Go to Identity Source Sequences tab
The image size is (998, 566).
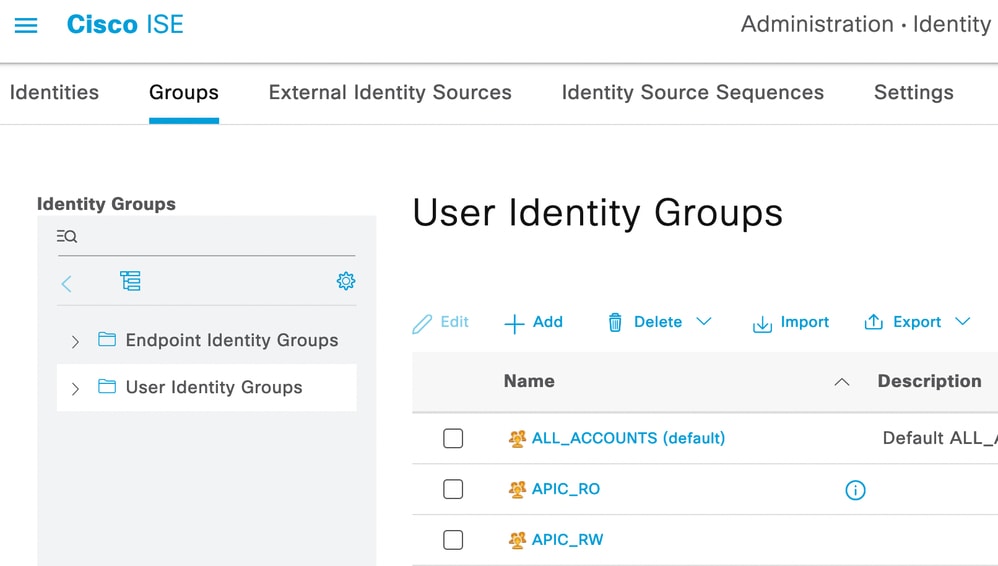pos(692,92)
